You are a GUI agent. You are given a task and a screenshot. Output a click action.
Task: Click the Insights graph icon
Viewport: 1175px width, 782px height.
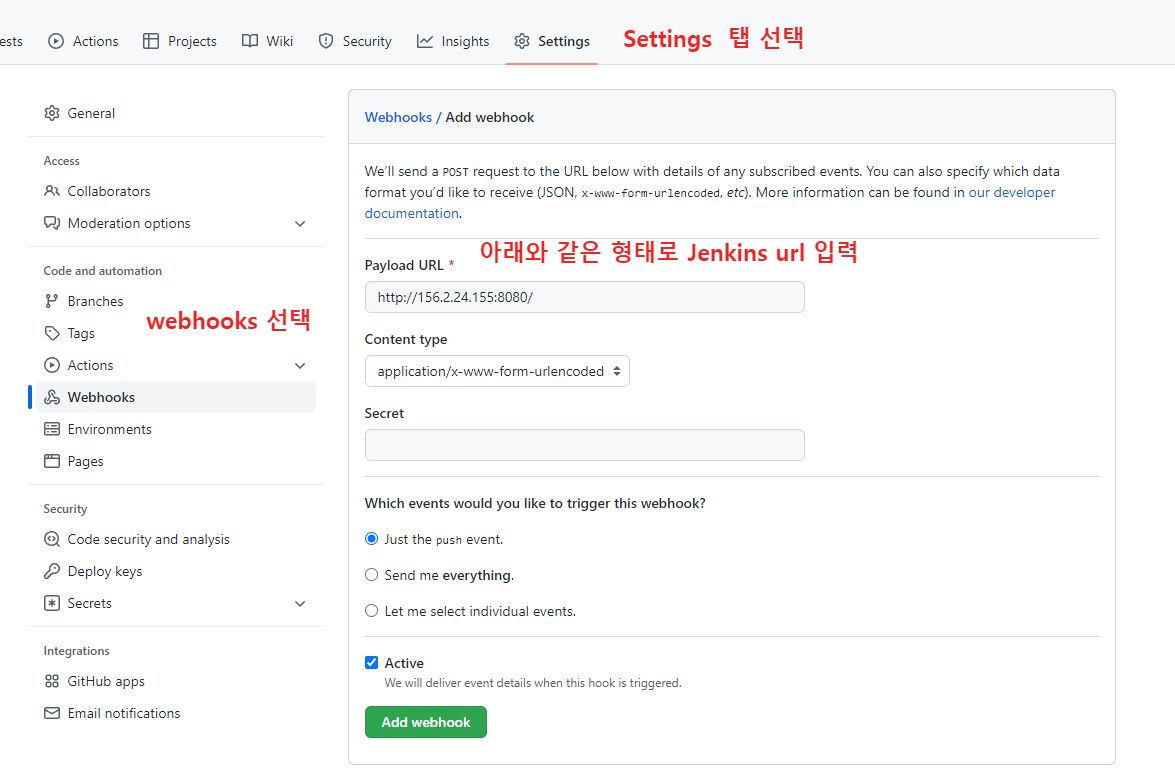(x=425, y=41)
